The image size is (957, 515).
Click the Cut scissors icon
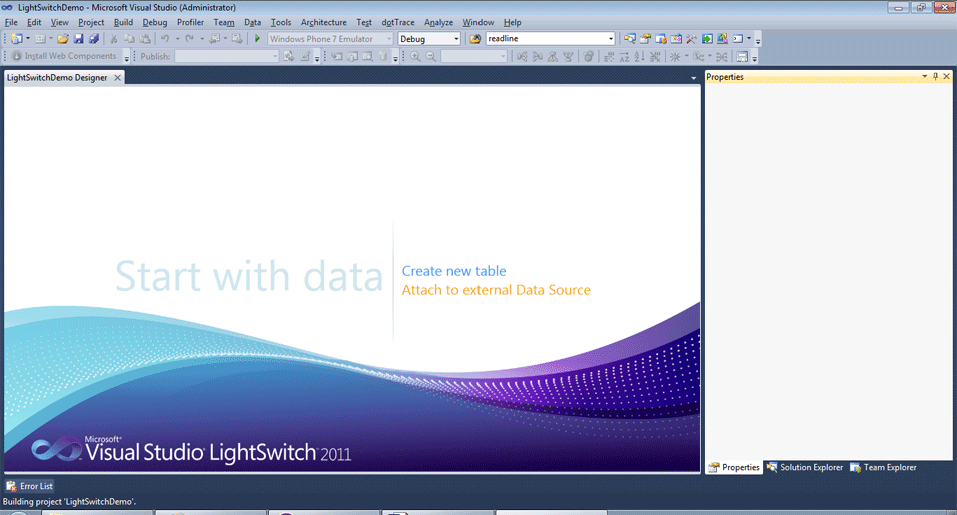click(x=114, y=38)
